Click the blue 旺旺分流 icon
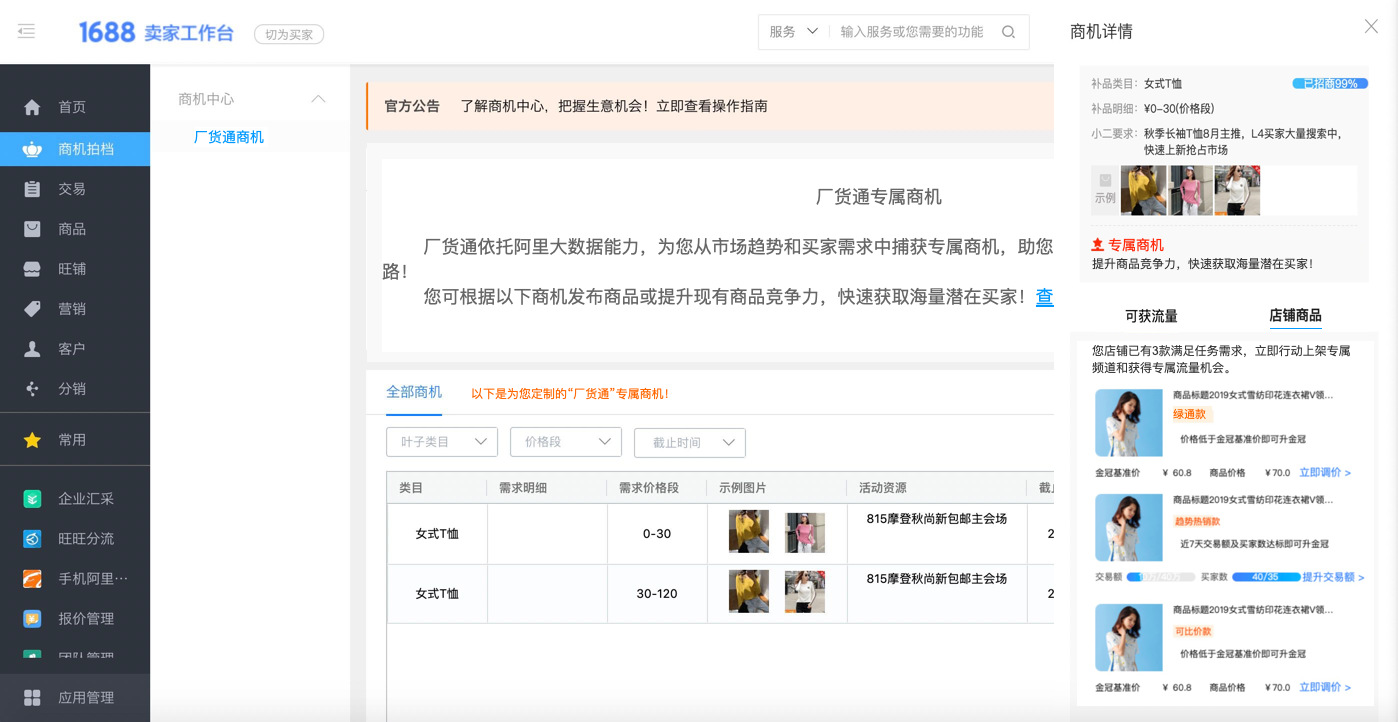1398x722 pixels. (x=32, y=539)
